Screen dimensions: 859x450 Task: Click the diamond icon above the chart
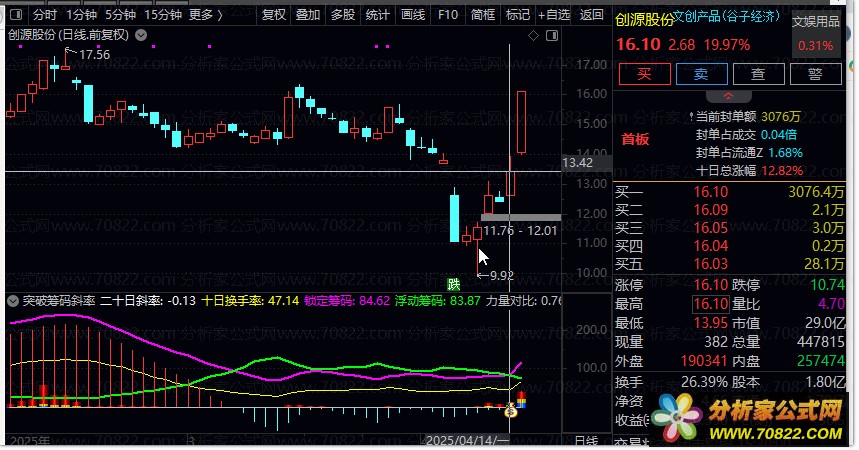click(533, 36)
